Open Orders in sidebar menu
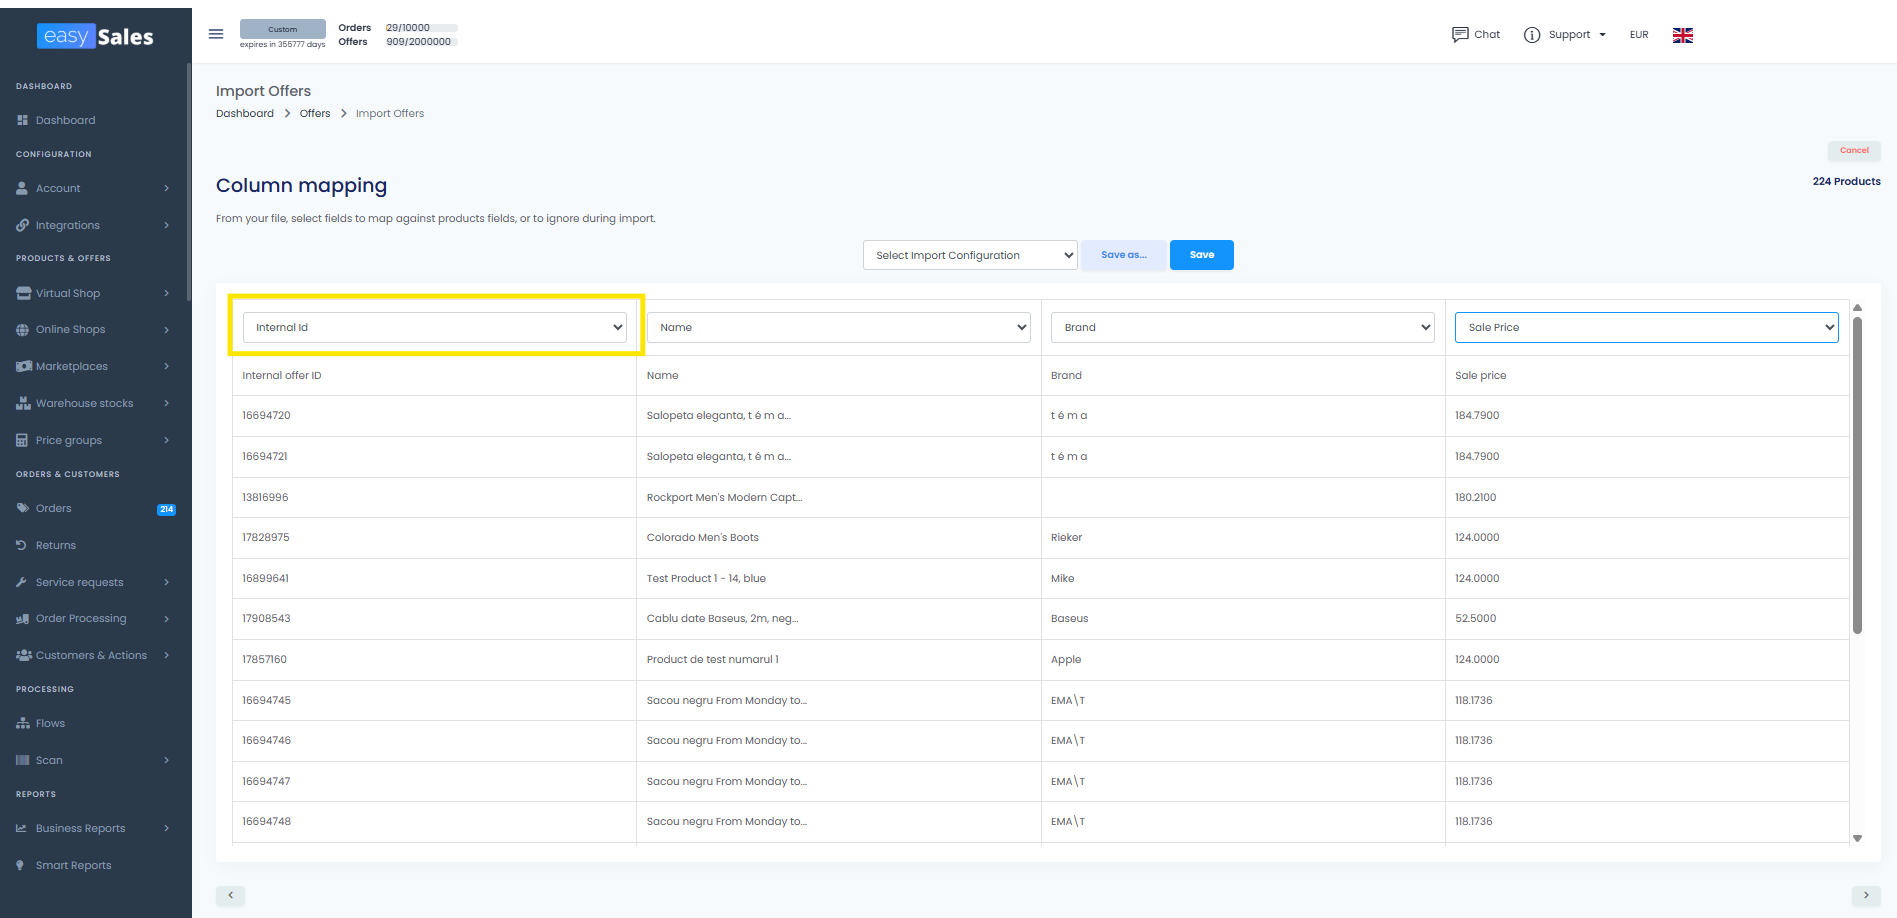1897x918 pixels. tap(54, 508)
